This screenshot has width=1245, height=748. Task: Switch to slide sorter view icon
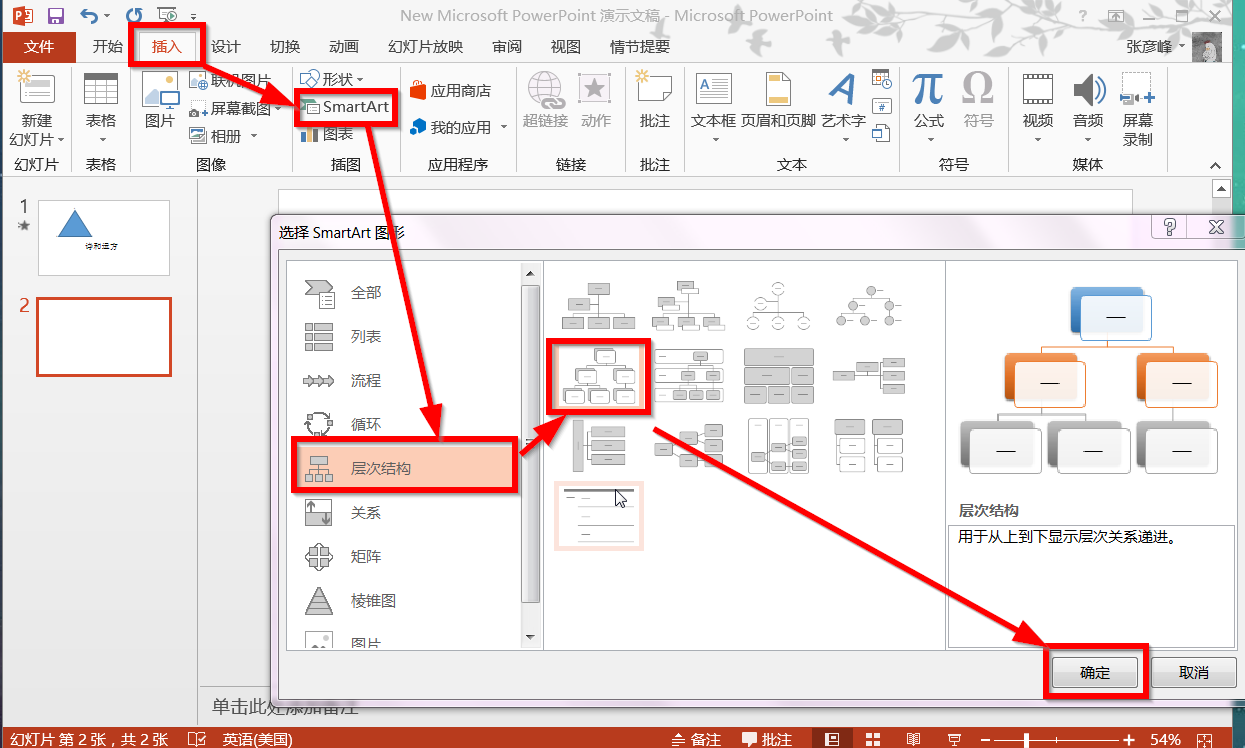872,739
